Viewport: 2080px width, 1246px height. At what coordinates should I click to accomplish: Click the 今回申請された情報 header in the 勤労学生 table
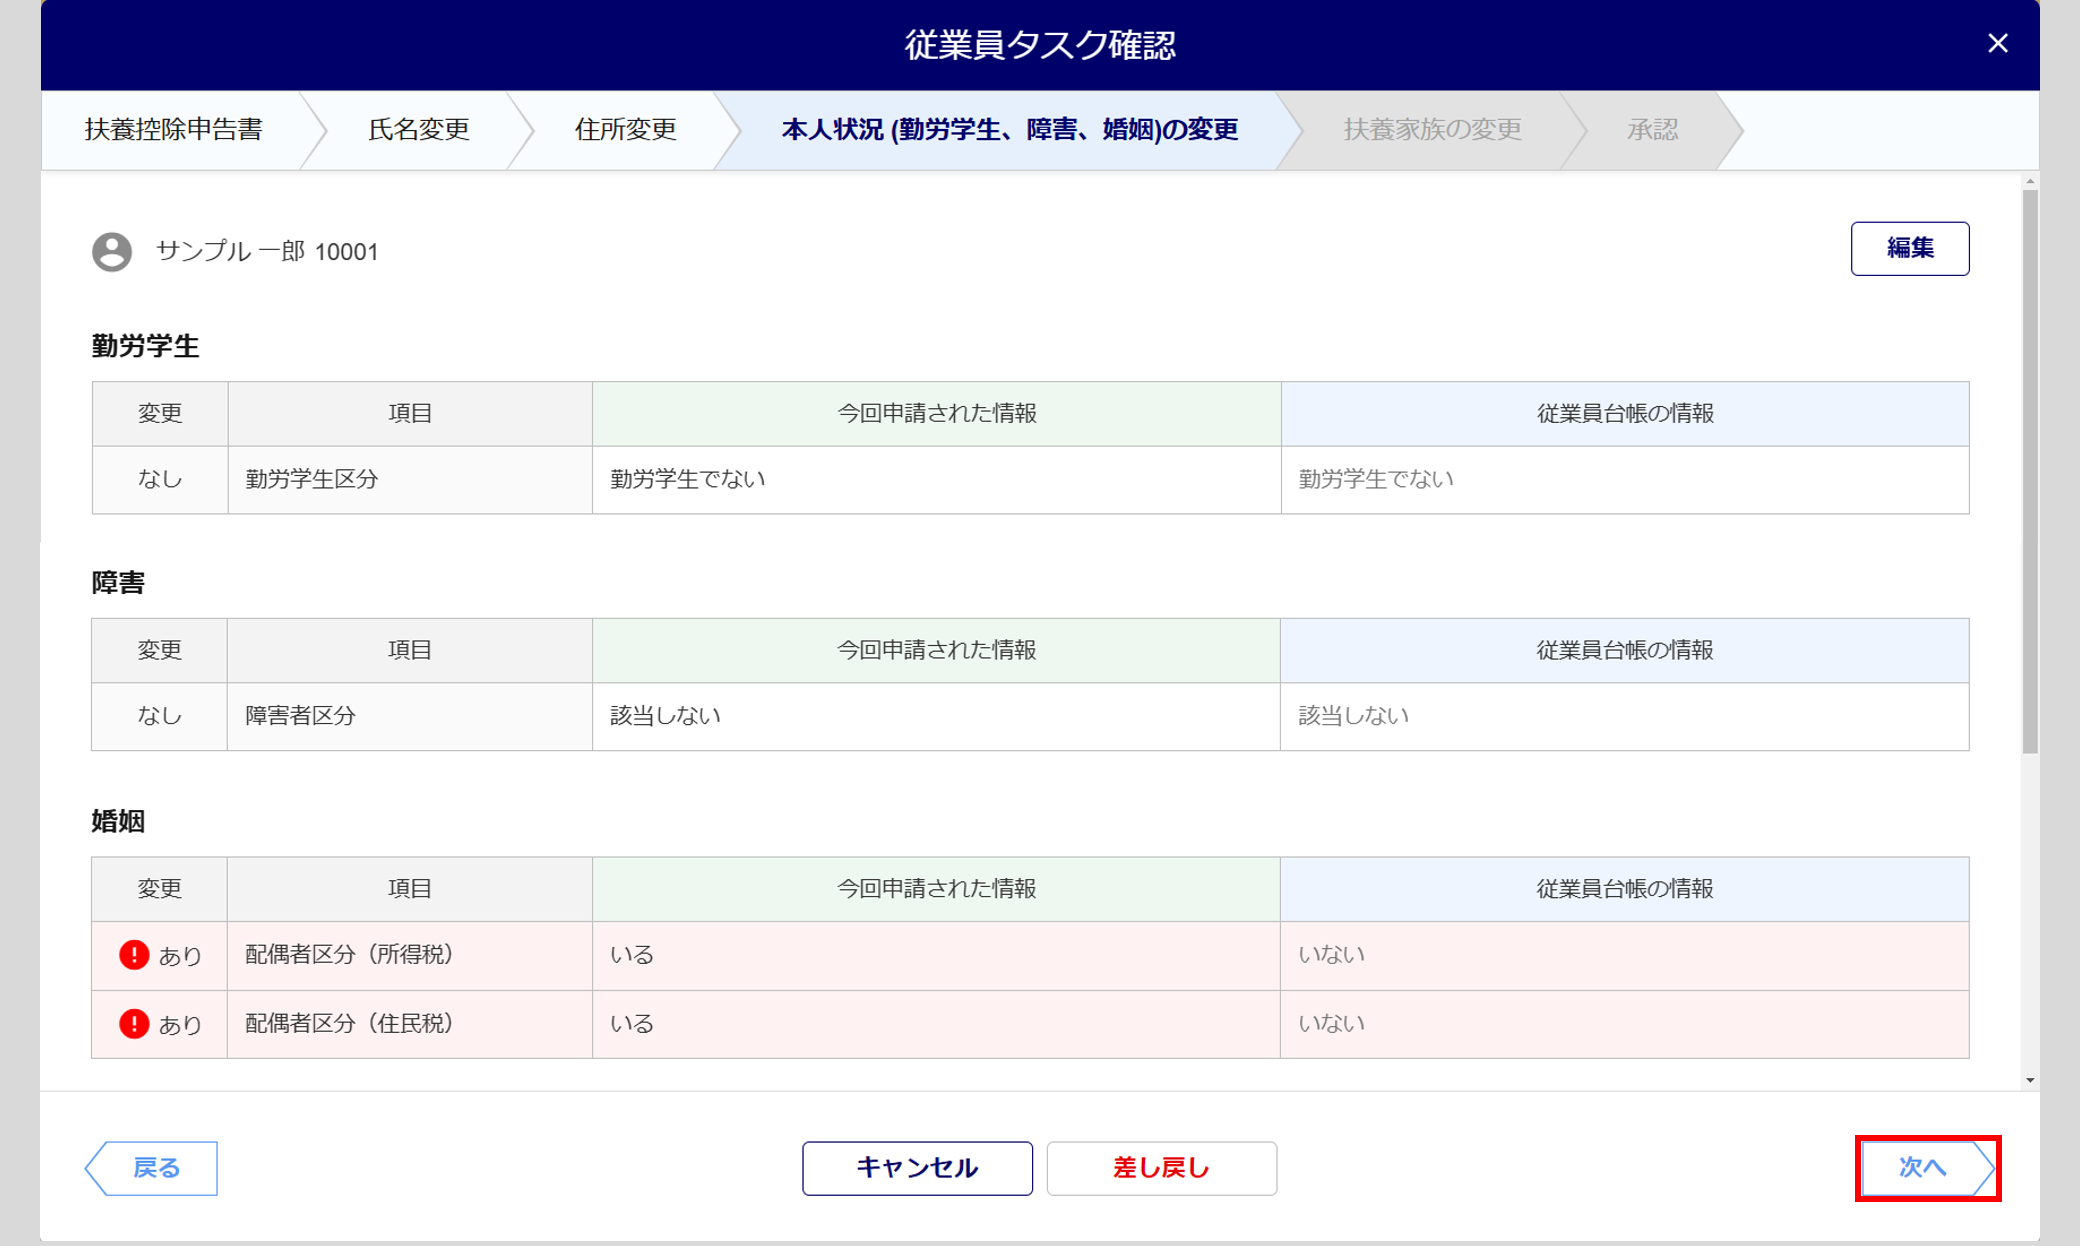click(x=937, y=414)
